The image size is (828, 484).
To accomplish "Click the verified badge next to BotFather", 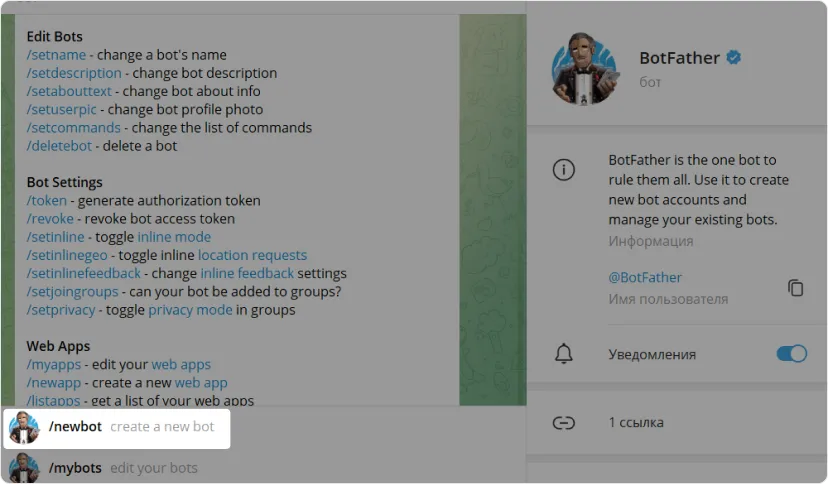I will click(734, 58).
